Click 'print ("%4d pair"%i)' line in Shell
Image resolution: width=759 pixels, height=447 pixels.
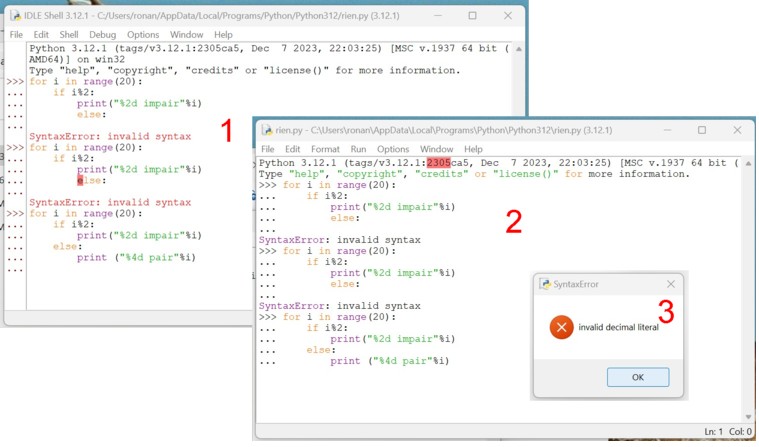coord(136,258)
